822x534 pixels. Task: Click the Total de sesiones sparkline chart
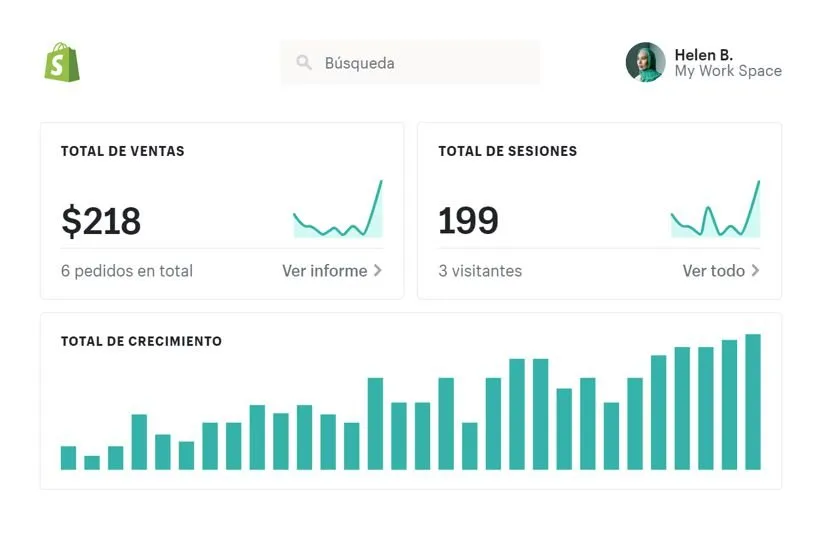pos(716,209)
